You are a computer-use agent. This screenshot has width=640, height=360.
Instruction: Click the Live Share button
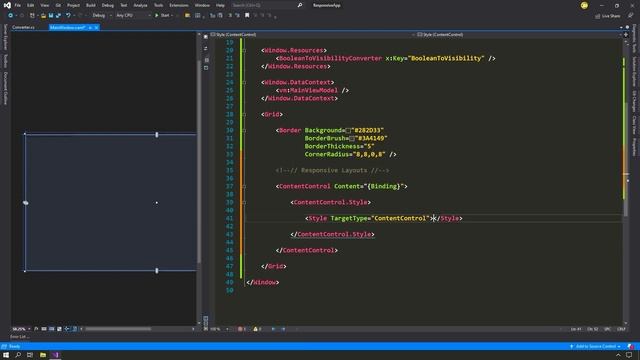pos(608,16)
